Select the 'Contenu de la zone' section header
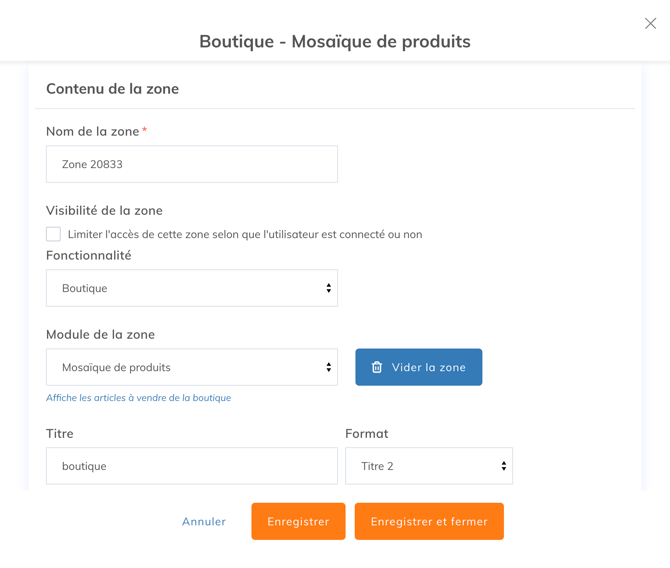Screen dimensions: 670x568 pos(112,89)
